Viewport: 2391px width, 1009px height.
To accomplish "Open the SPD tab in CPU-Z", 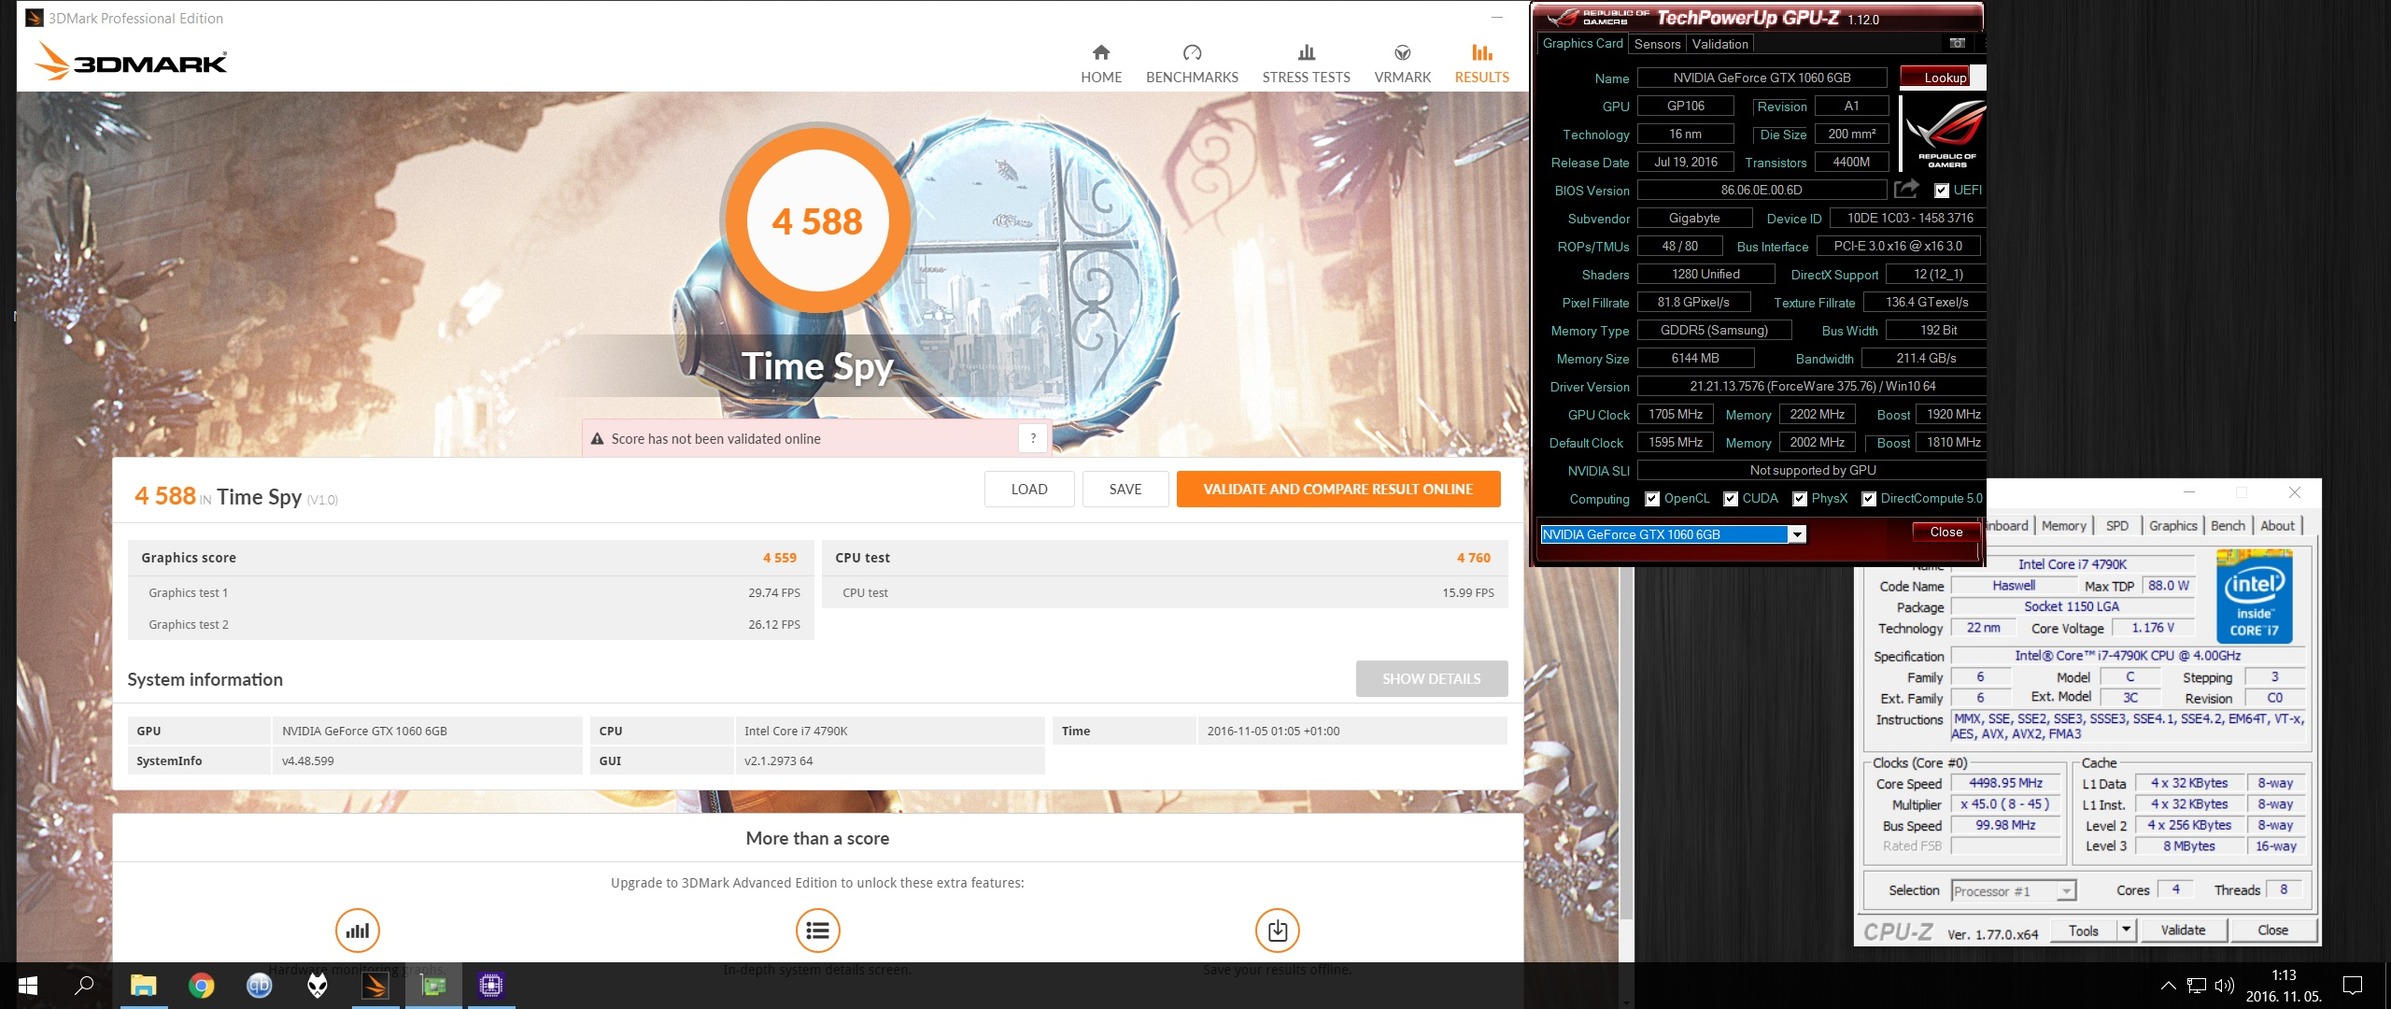I will pos(2117,526).
